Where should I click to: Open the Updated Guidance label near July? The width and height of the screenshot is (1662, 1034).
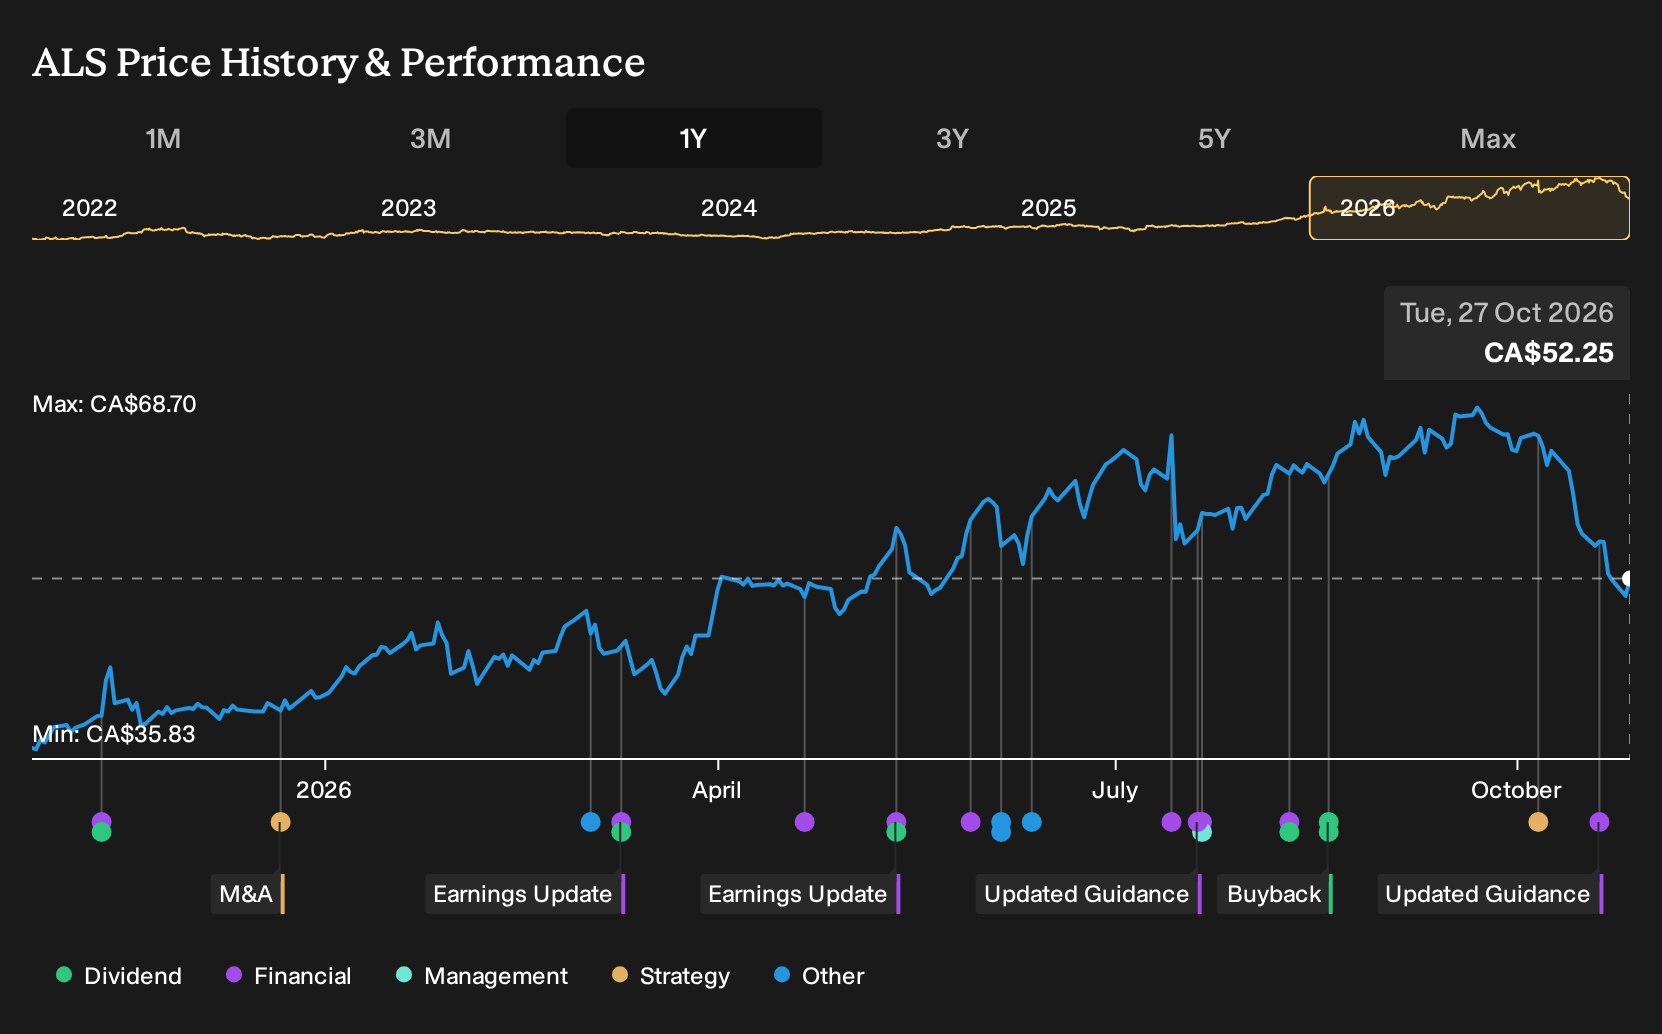1089,894
